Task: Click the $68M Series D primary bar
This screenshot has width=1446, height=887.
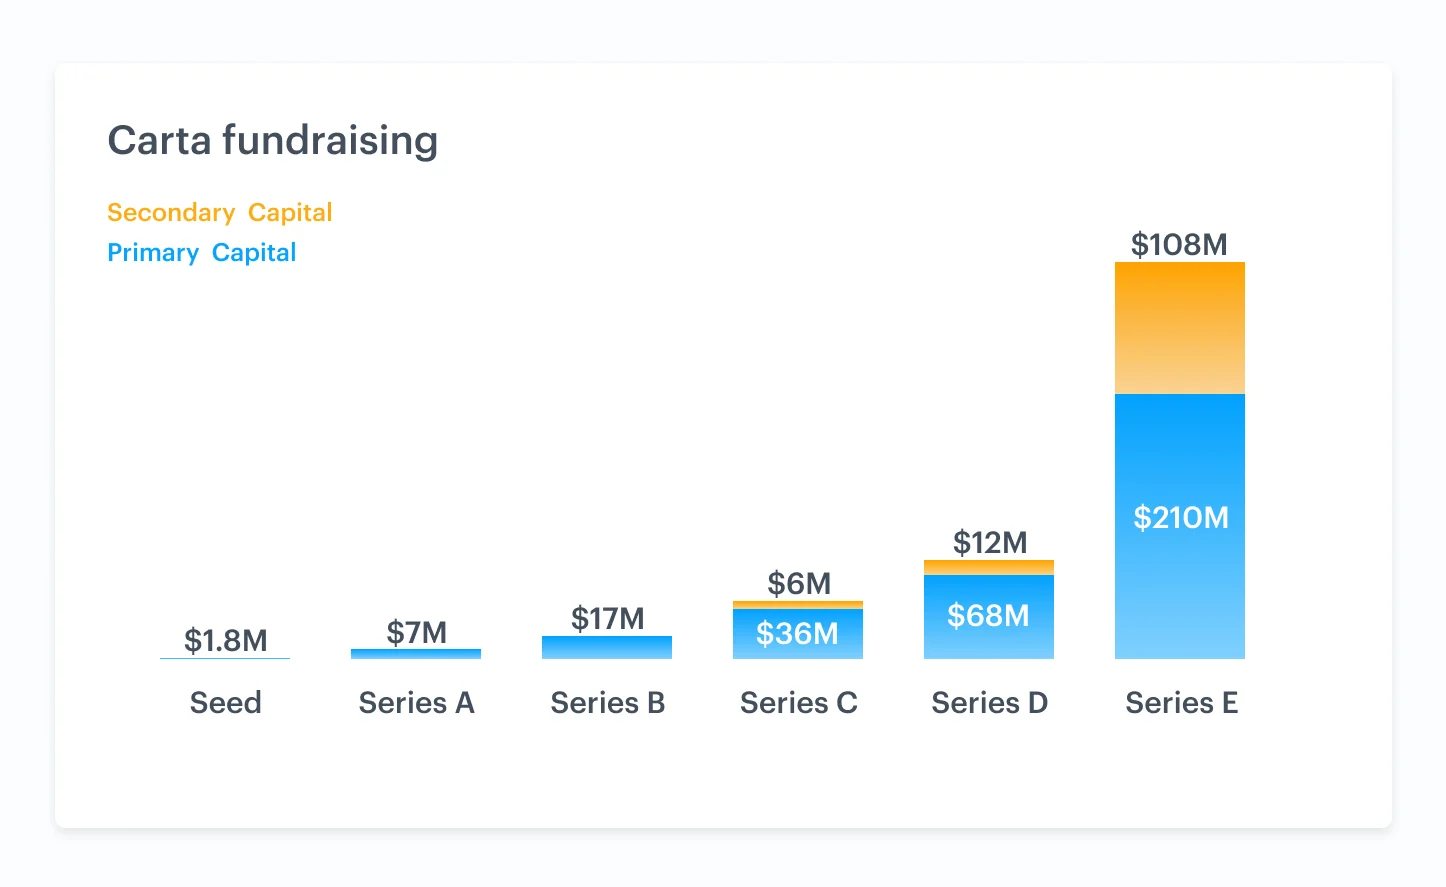Action: [989, 616]
